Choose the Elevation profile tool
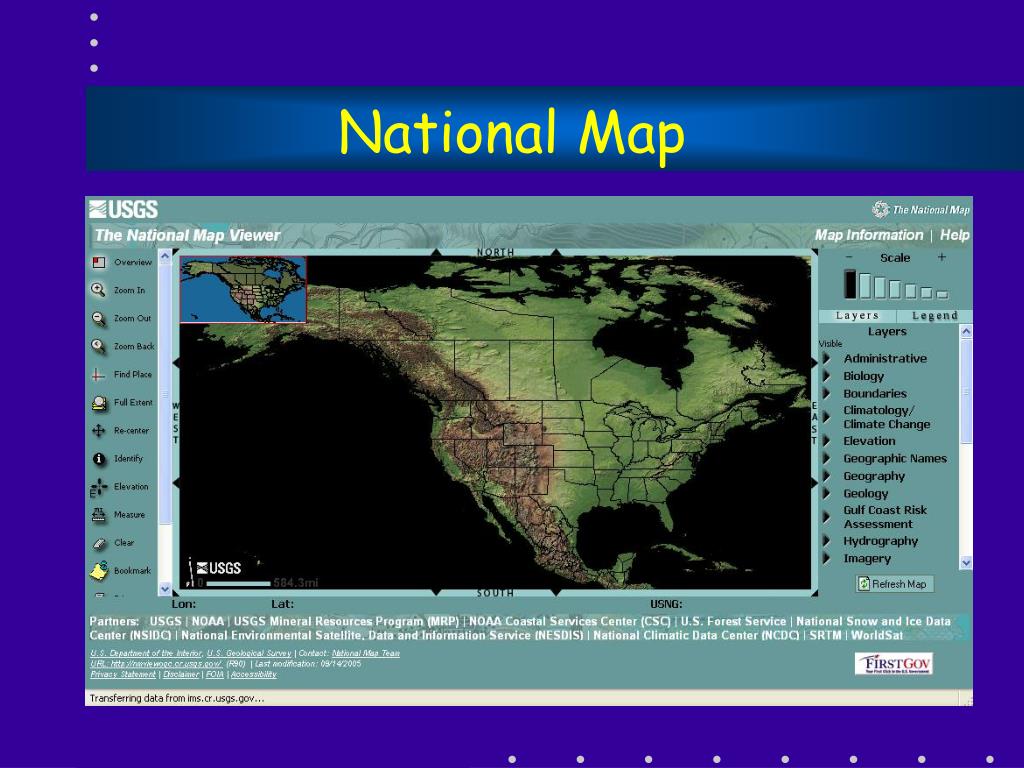Viewport: 1024px width, 768px height. click(x=99, y=487)
